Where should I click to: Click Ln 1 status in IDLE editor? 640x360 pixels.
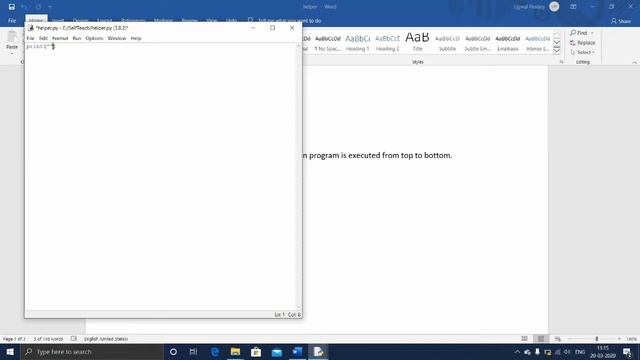coord(279,315)
